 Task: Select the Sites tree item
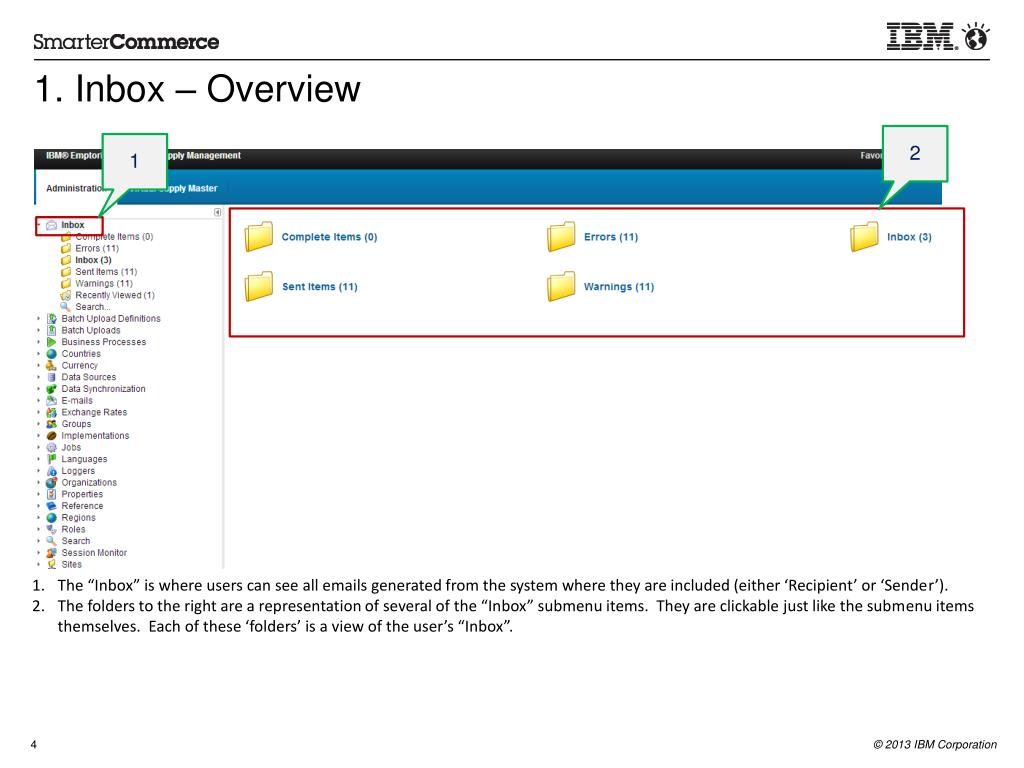(x=71, y=565)
